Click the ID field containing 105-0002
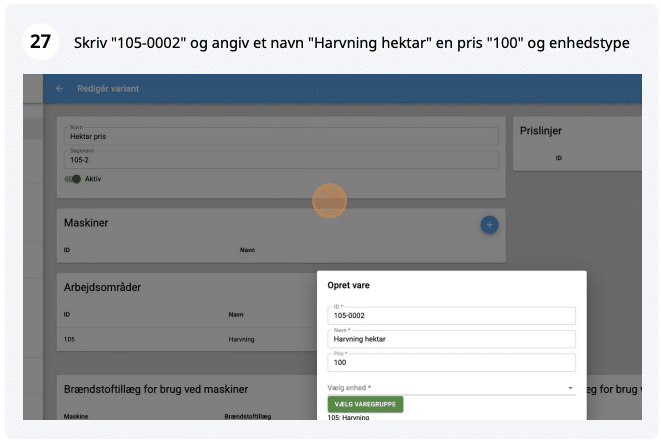 451,316
